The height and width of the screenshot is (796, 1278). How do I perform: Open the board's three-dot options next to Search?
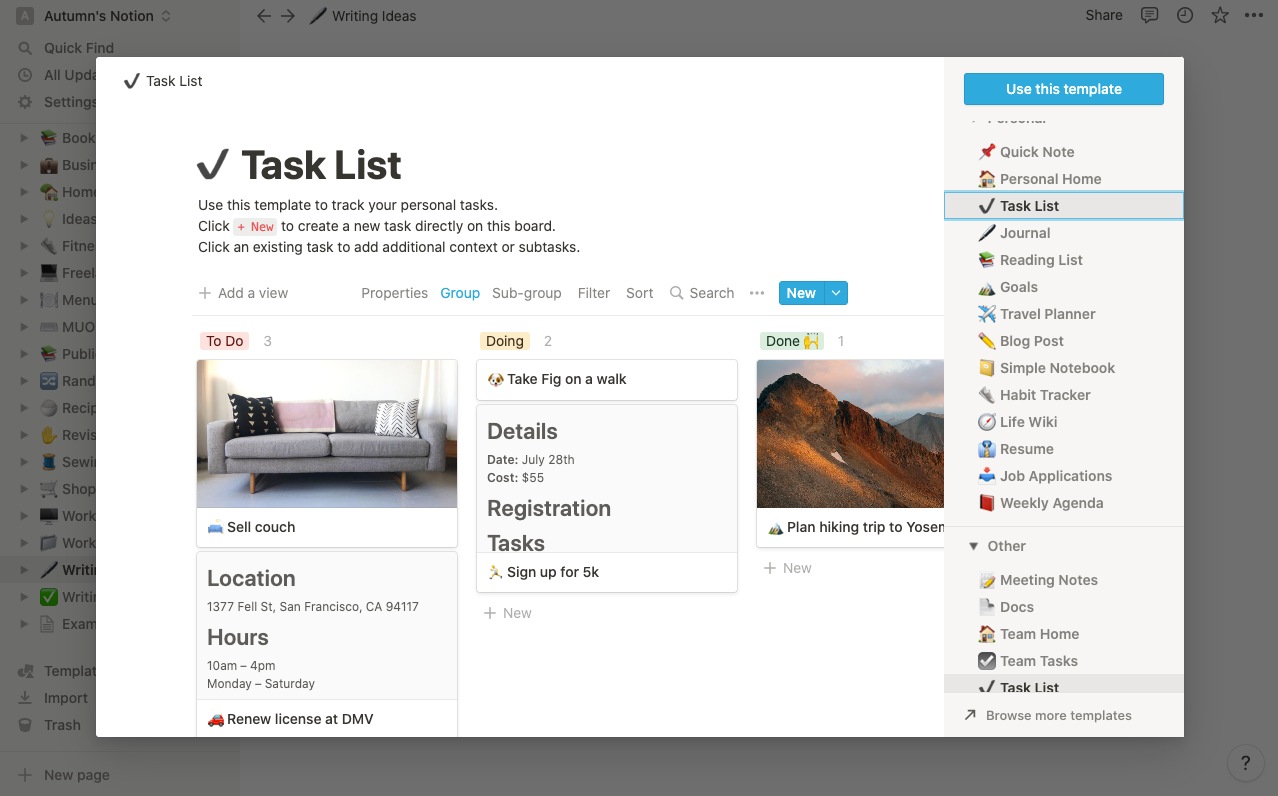[x=757, y=293]
